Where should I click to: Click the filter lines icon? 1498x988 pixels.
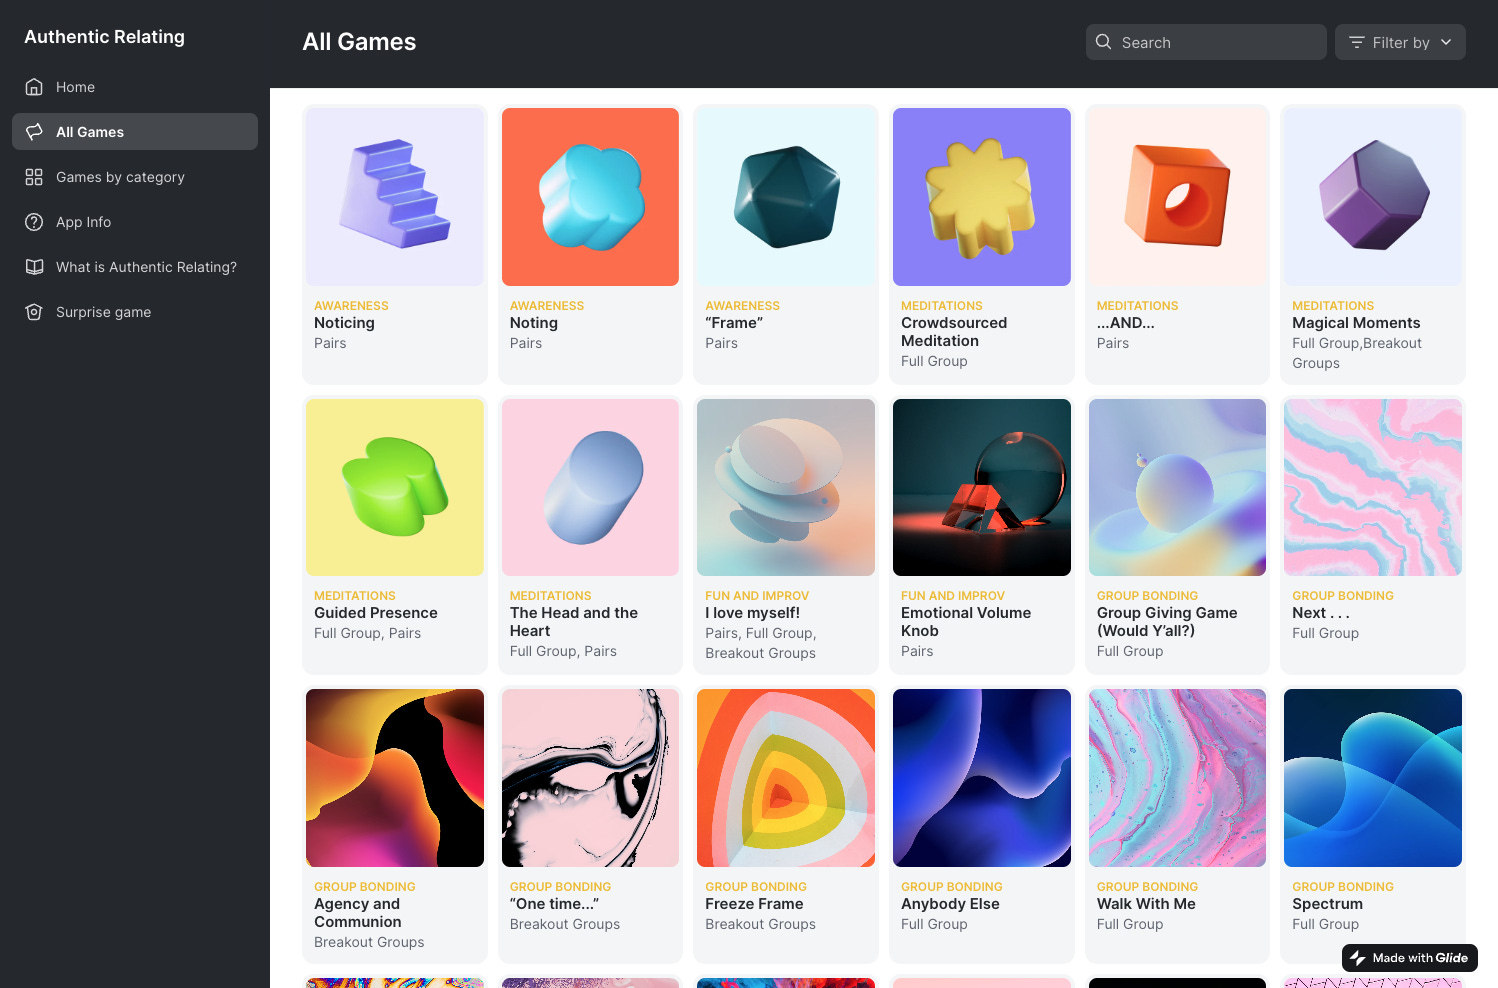click(1356, 42)
